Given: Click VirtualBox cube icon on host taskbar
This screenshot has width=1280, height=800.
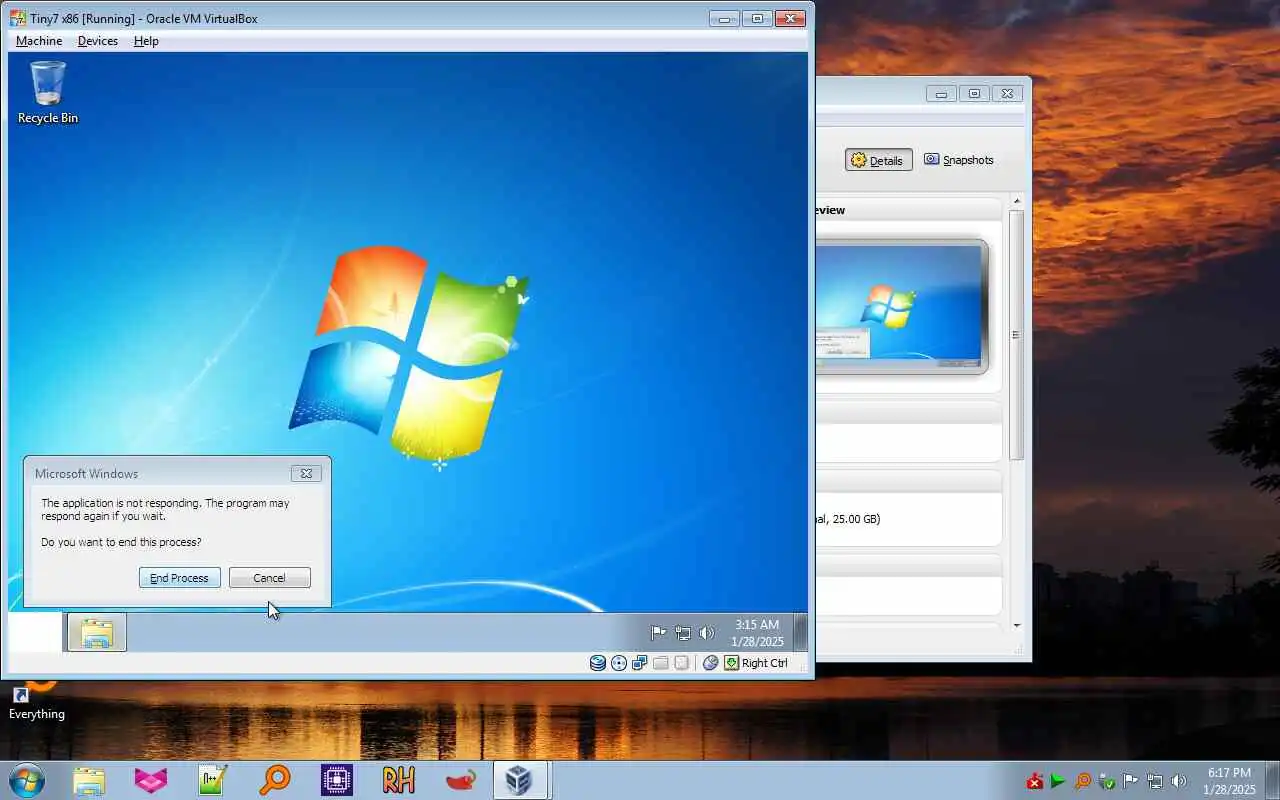Looking at the screenshot, I should click(520, 780).
